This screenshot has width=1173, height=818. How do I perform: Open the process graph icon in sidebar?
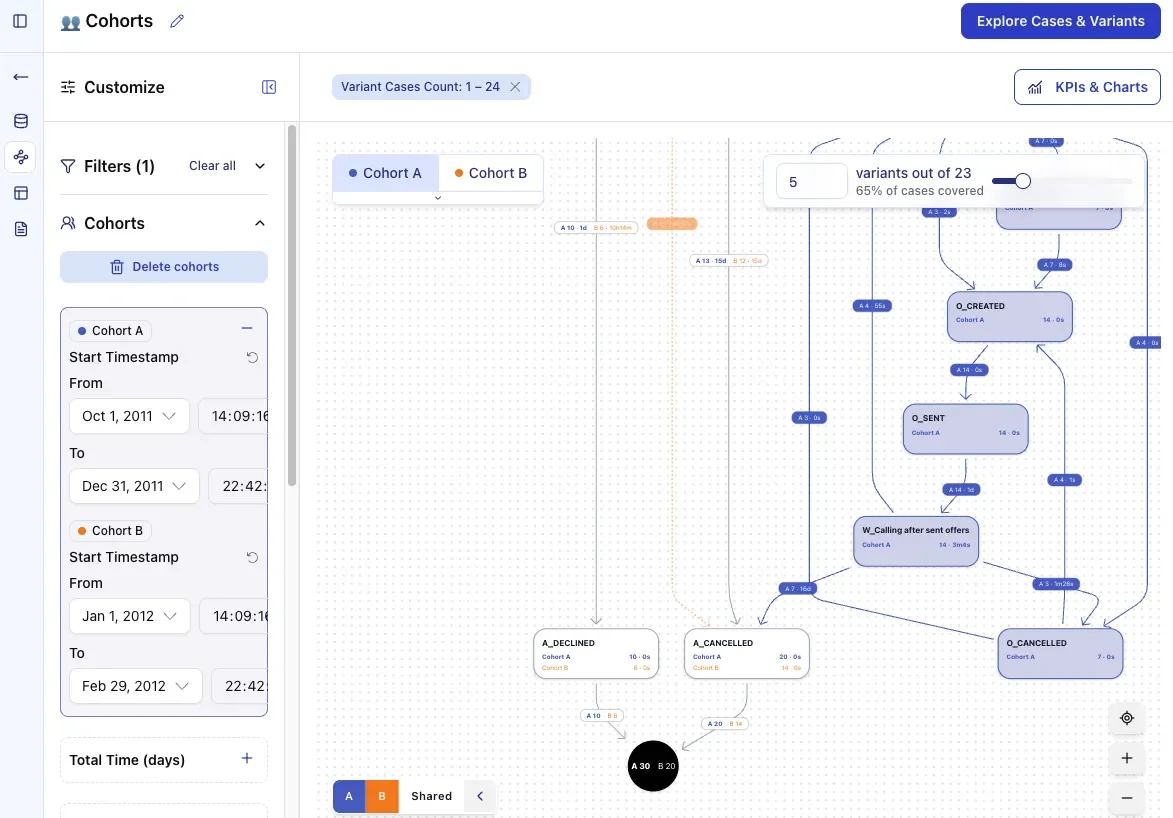pyautogui.click(x=21, y=157)
